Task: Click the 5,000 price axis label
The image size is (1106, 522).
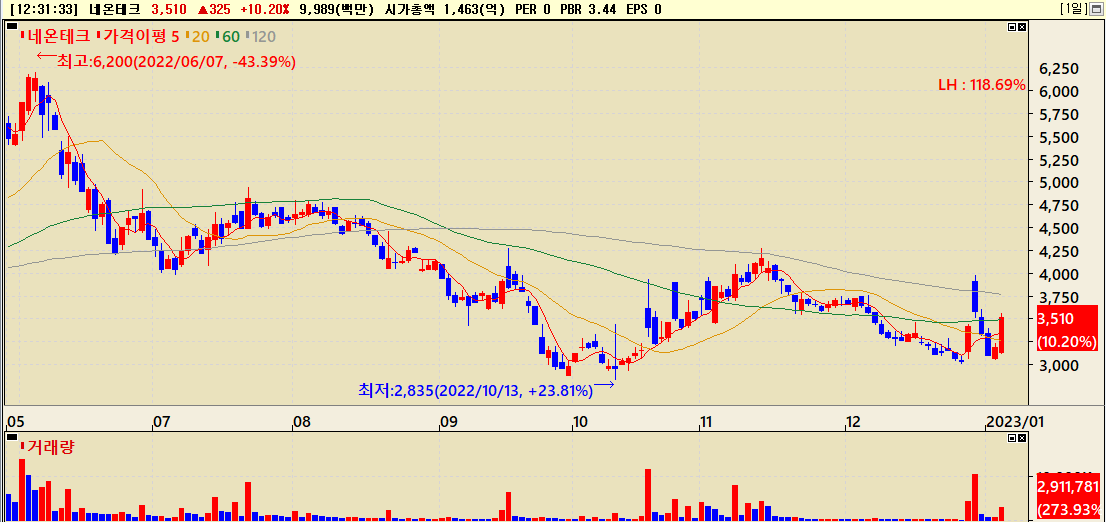Action: 1060,183
